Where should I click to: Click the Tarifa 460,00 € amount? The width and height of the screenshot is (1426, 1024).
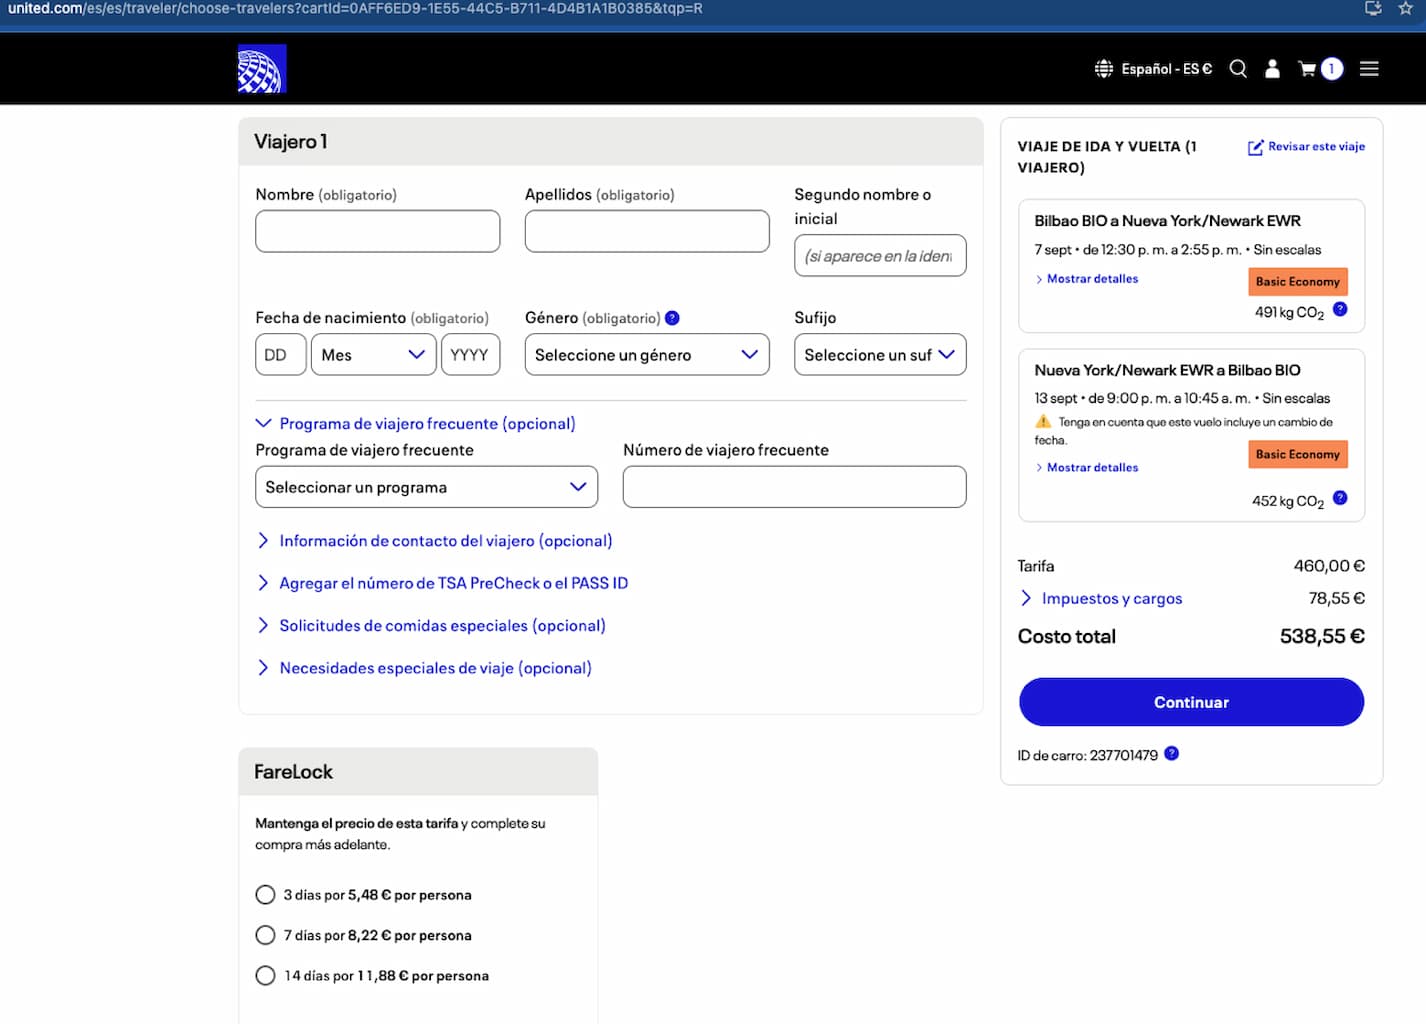pyautogui.click(x=1329, y=566)
